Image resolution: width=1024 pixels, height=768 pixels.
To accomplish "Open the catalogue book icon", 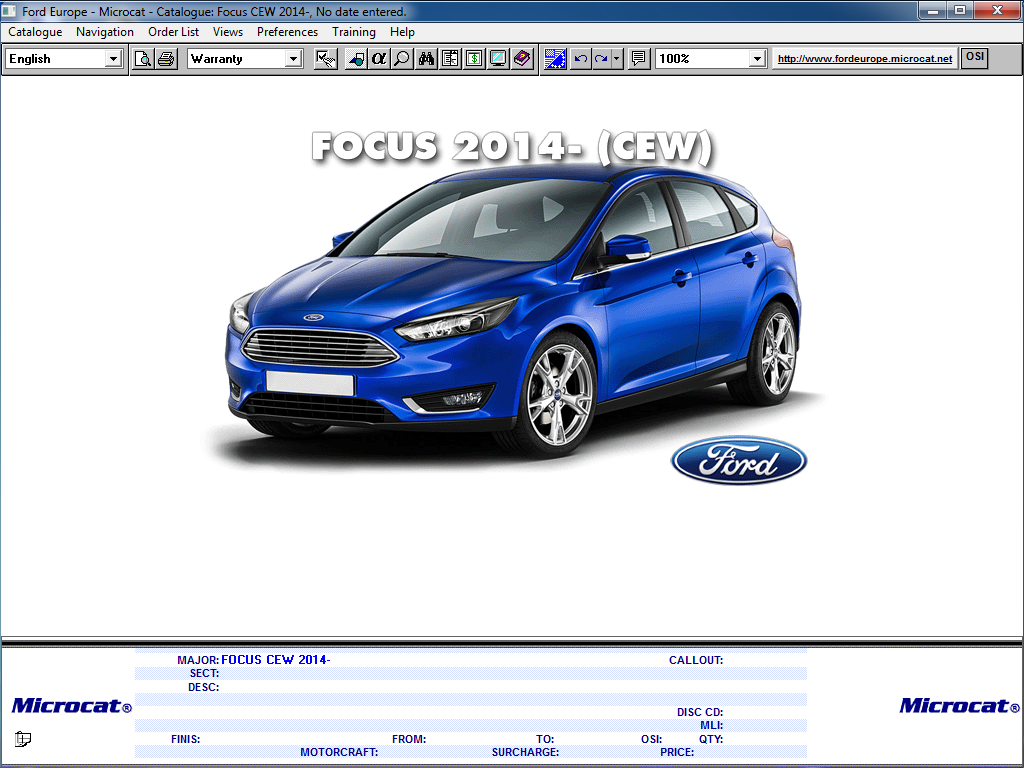I will coord(521,58).
